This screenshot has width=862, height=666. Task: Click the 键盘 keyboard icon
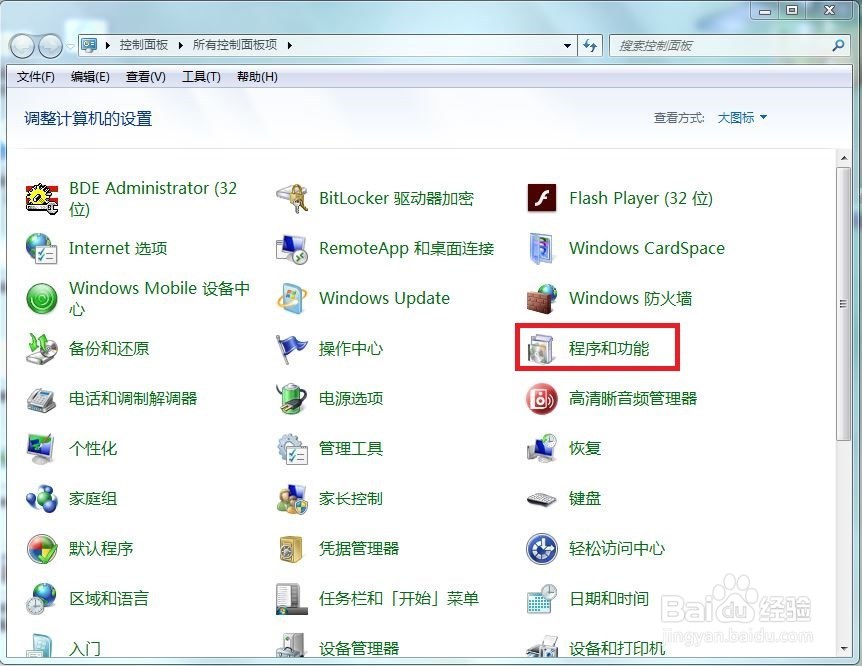(x=542, y=499)
